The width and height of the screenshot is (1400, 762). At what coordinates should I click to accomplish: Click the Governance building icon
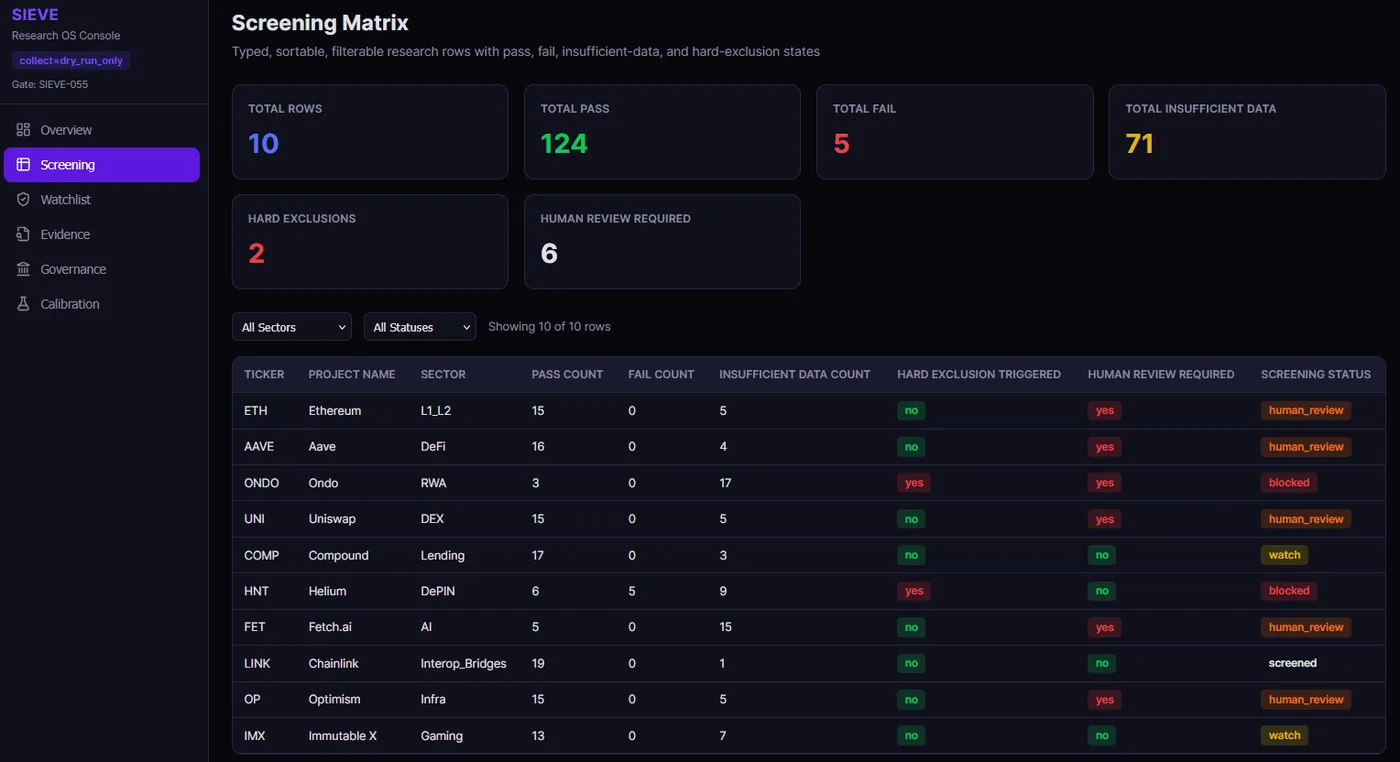pos(23,269)
